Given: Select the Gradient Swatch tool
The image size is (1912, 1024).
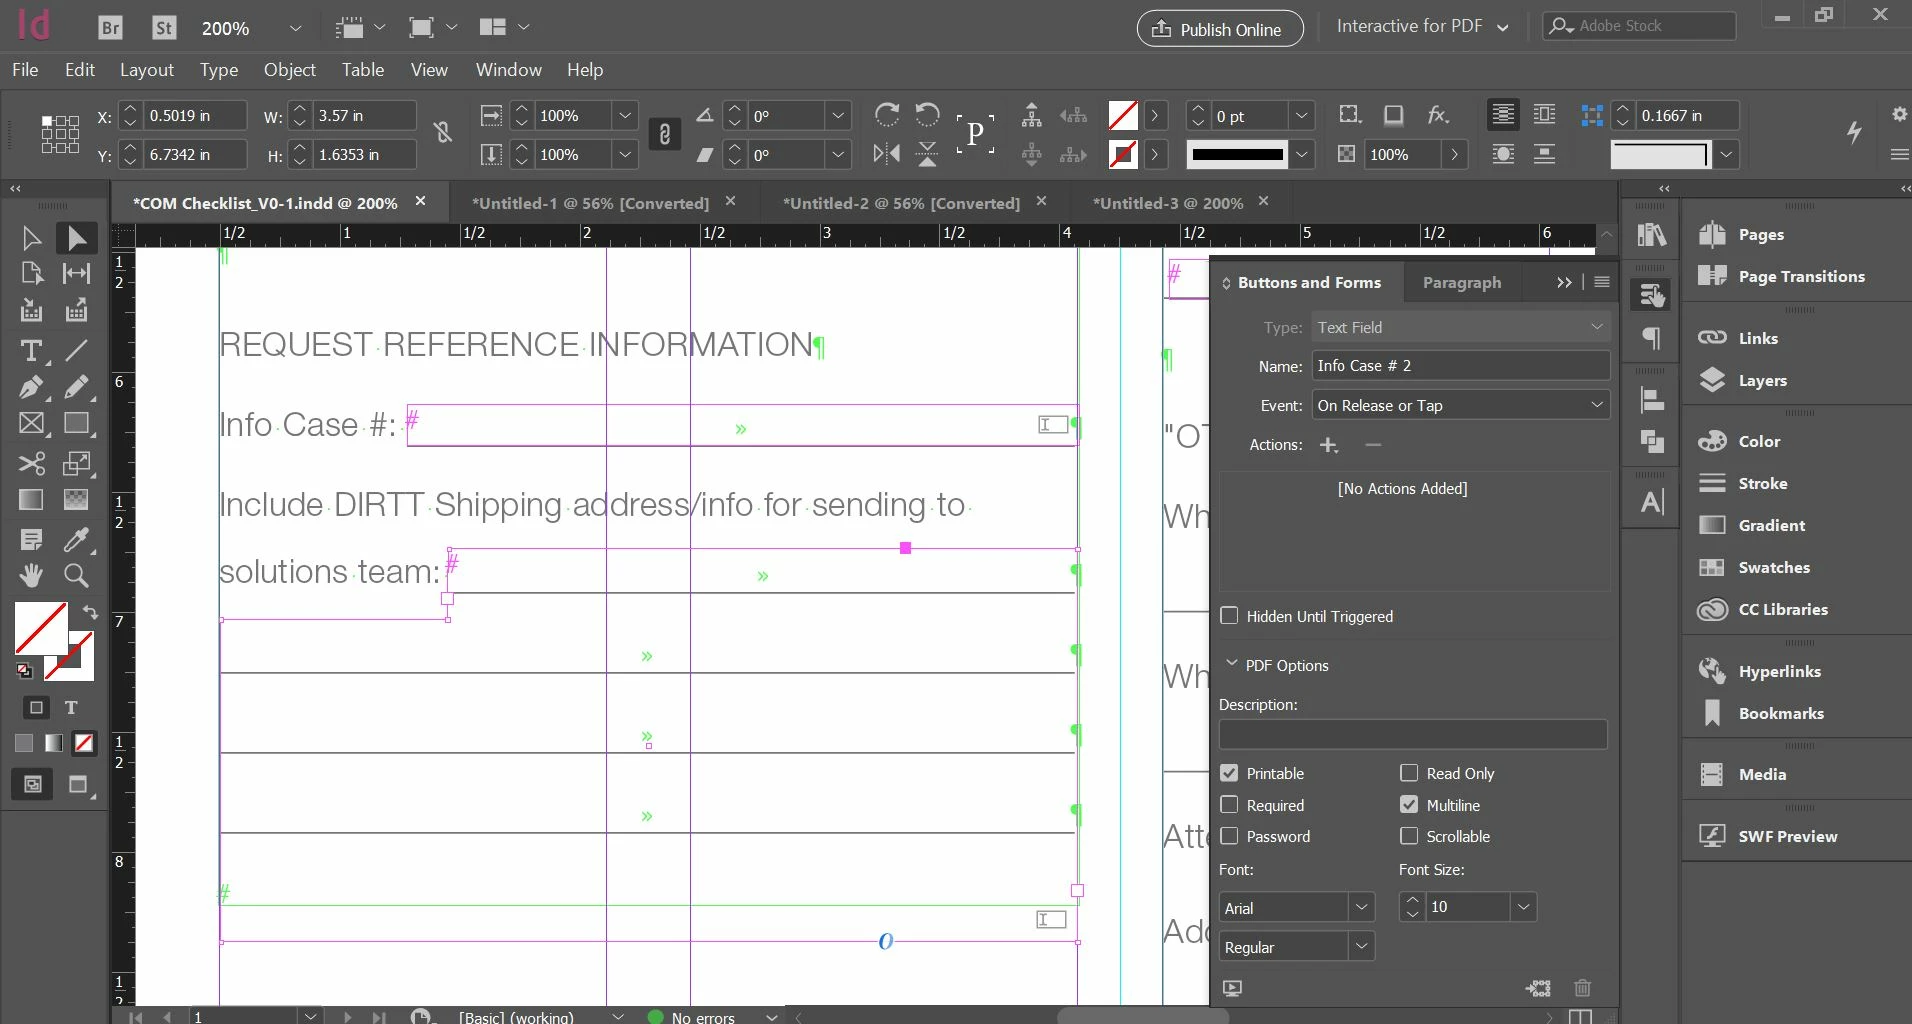Looking at the screenshot, I should pos(31,499).
